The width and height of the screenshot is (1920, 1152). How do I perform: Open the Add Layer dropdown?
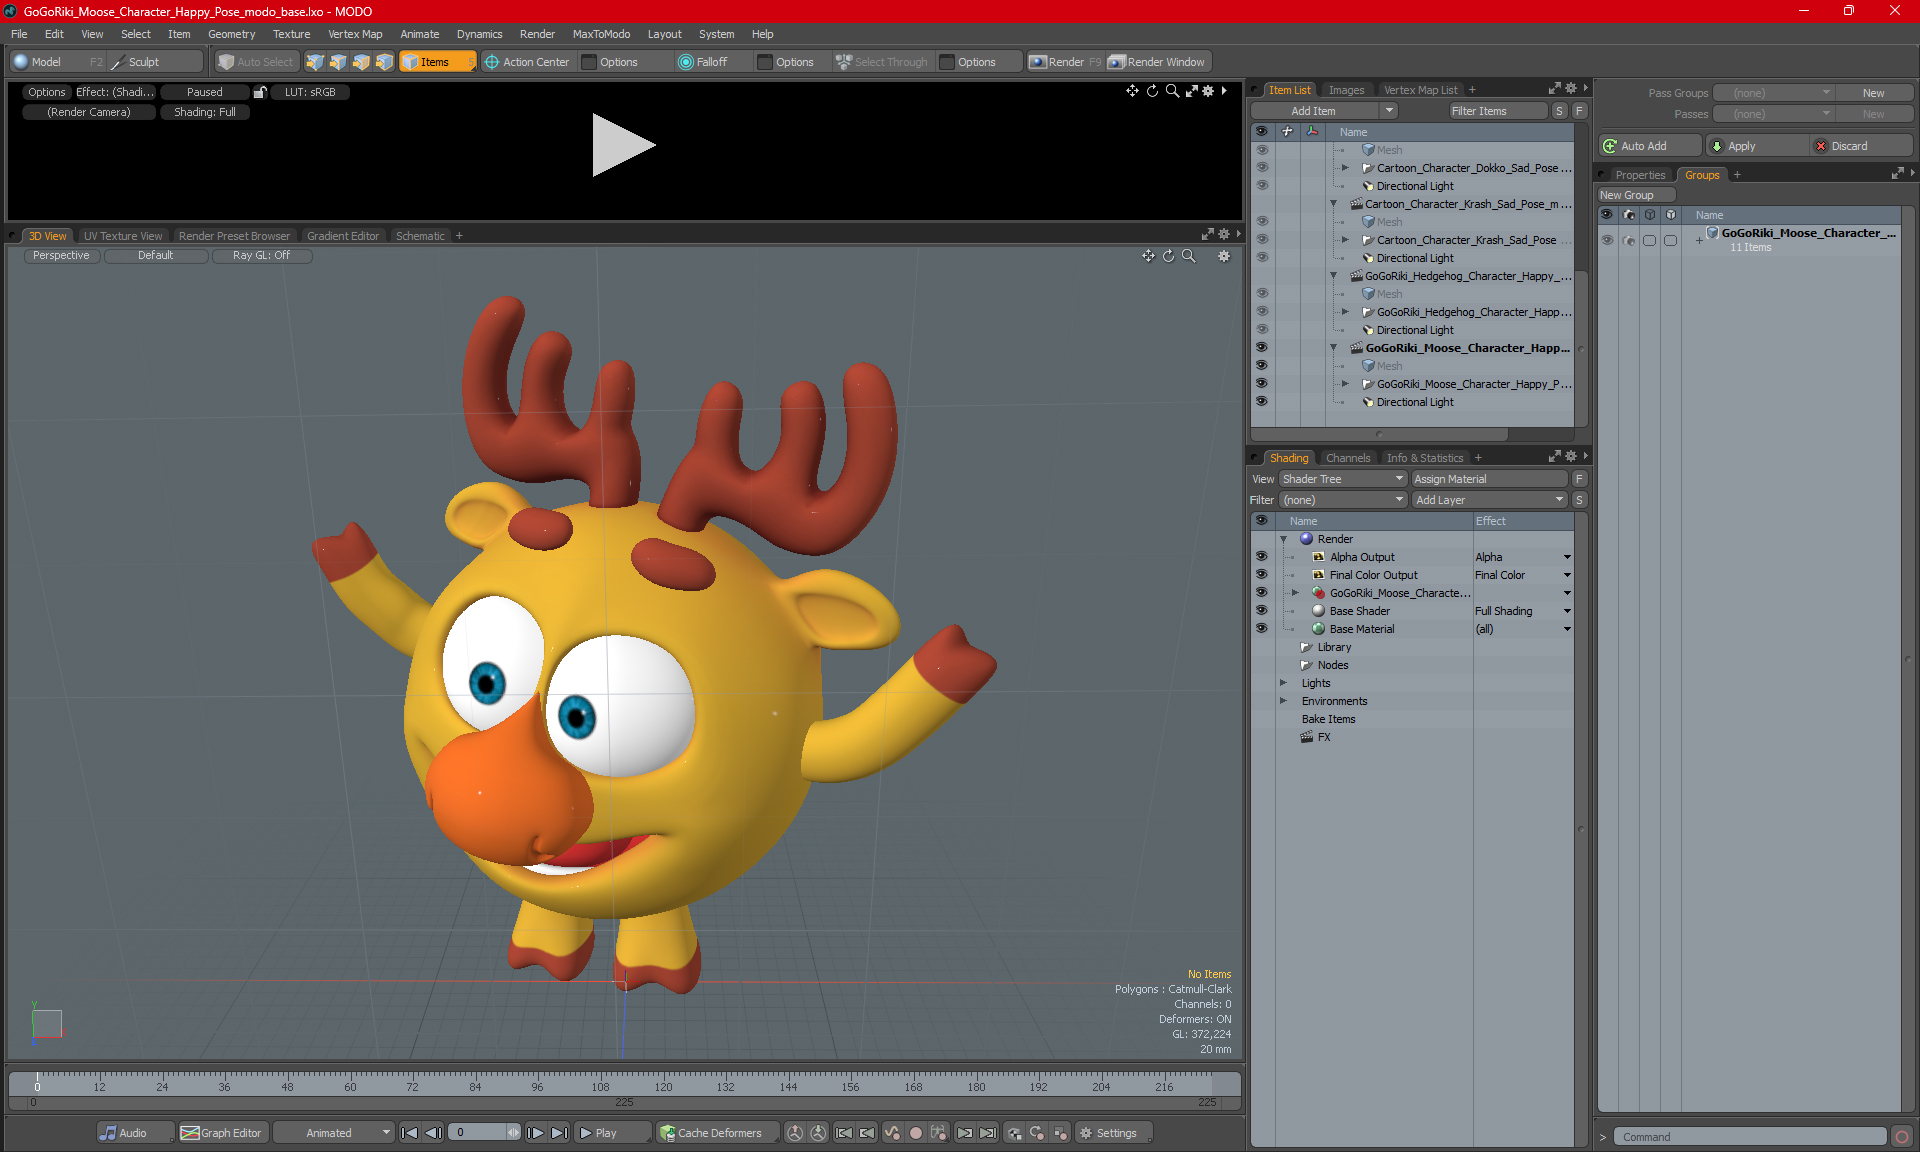tap(1489, 500)
